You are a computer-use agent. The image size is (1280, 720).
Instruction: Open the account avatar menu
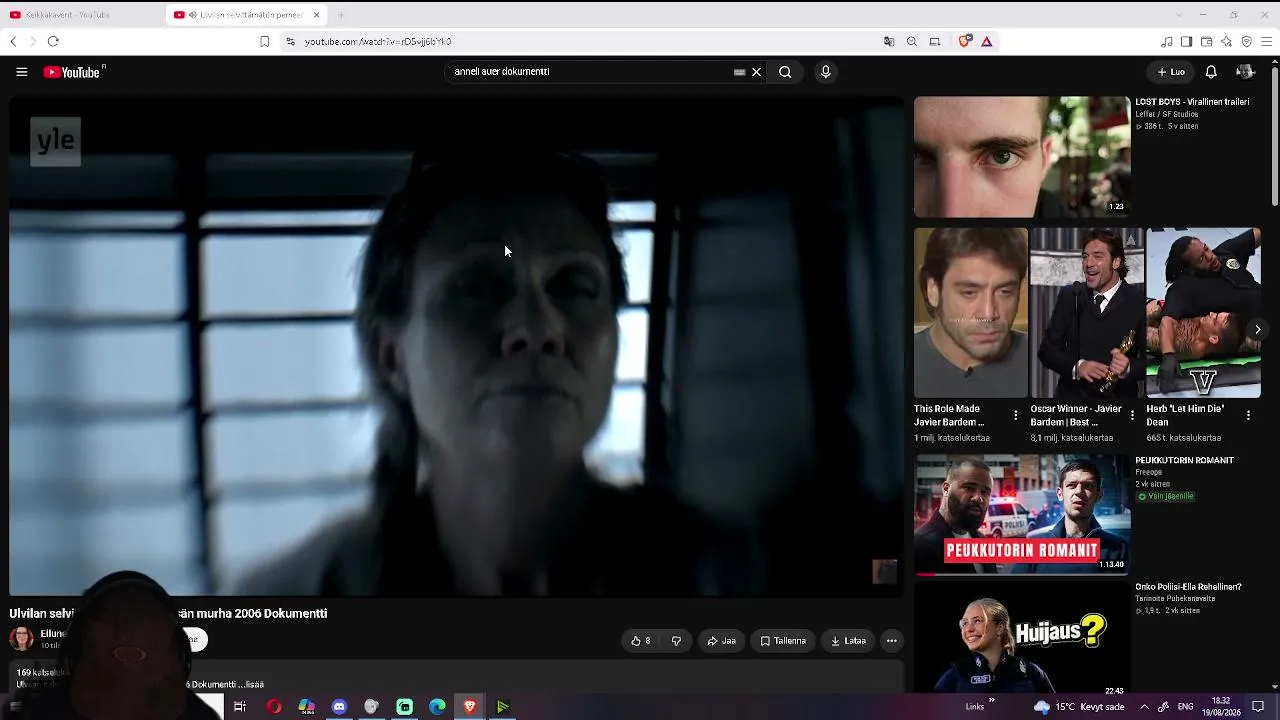coord(1245,72)
